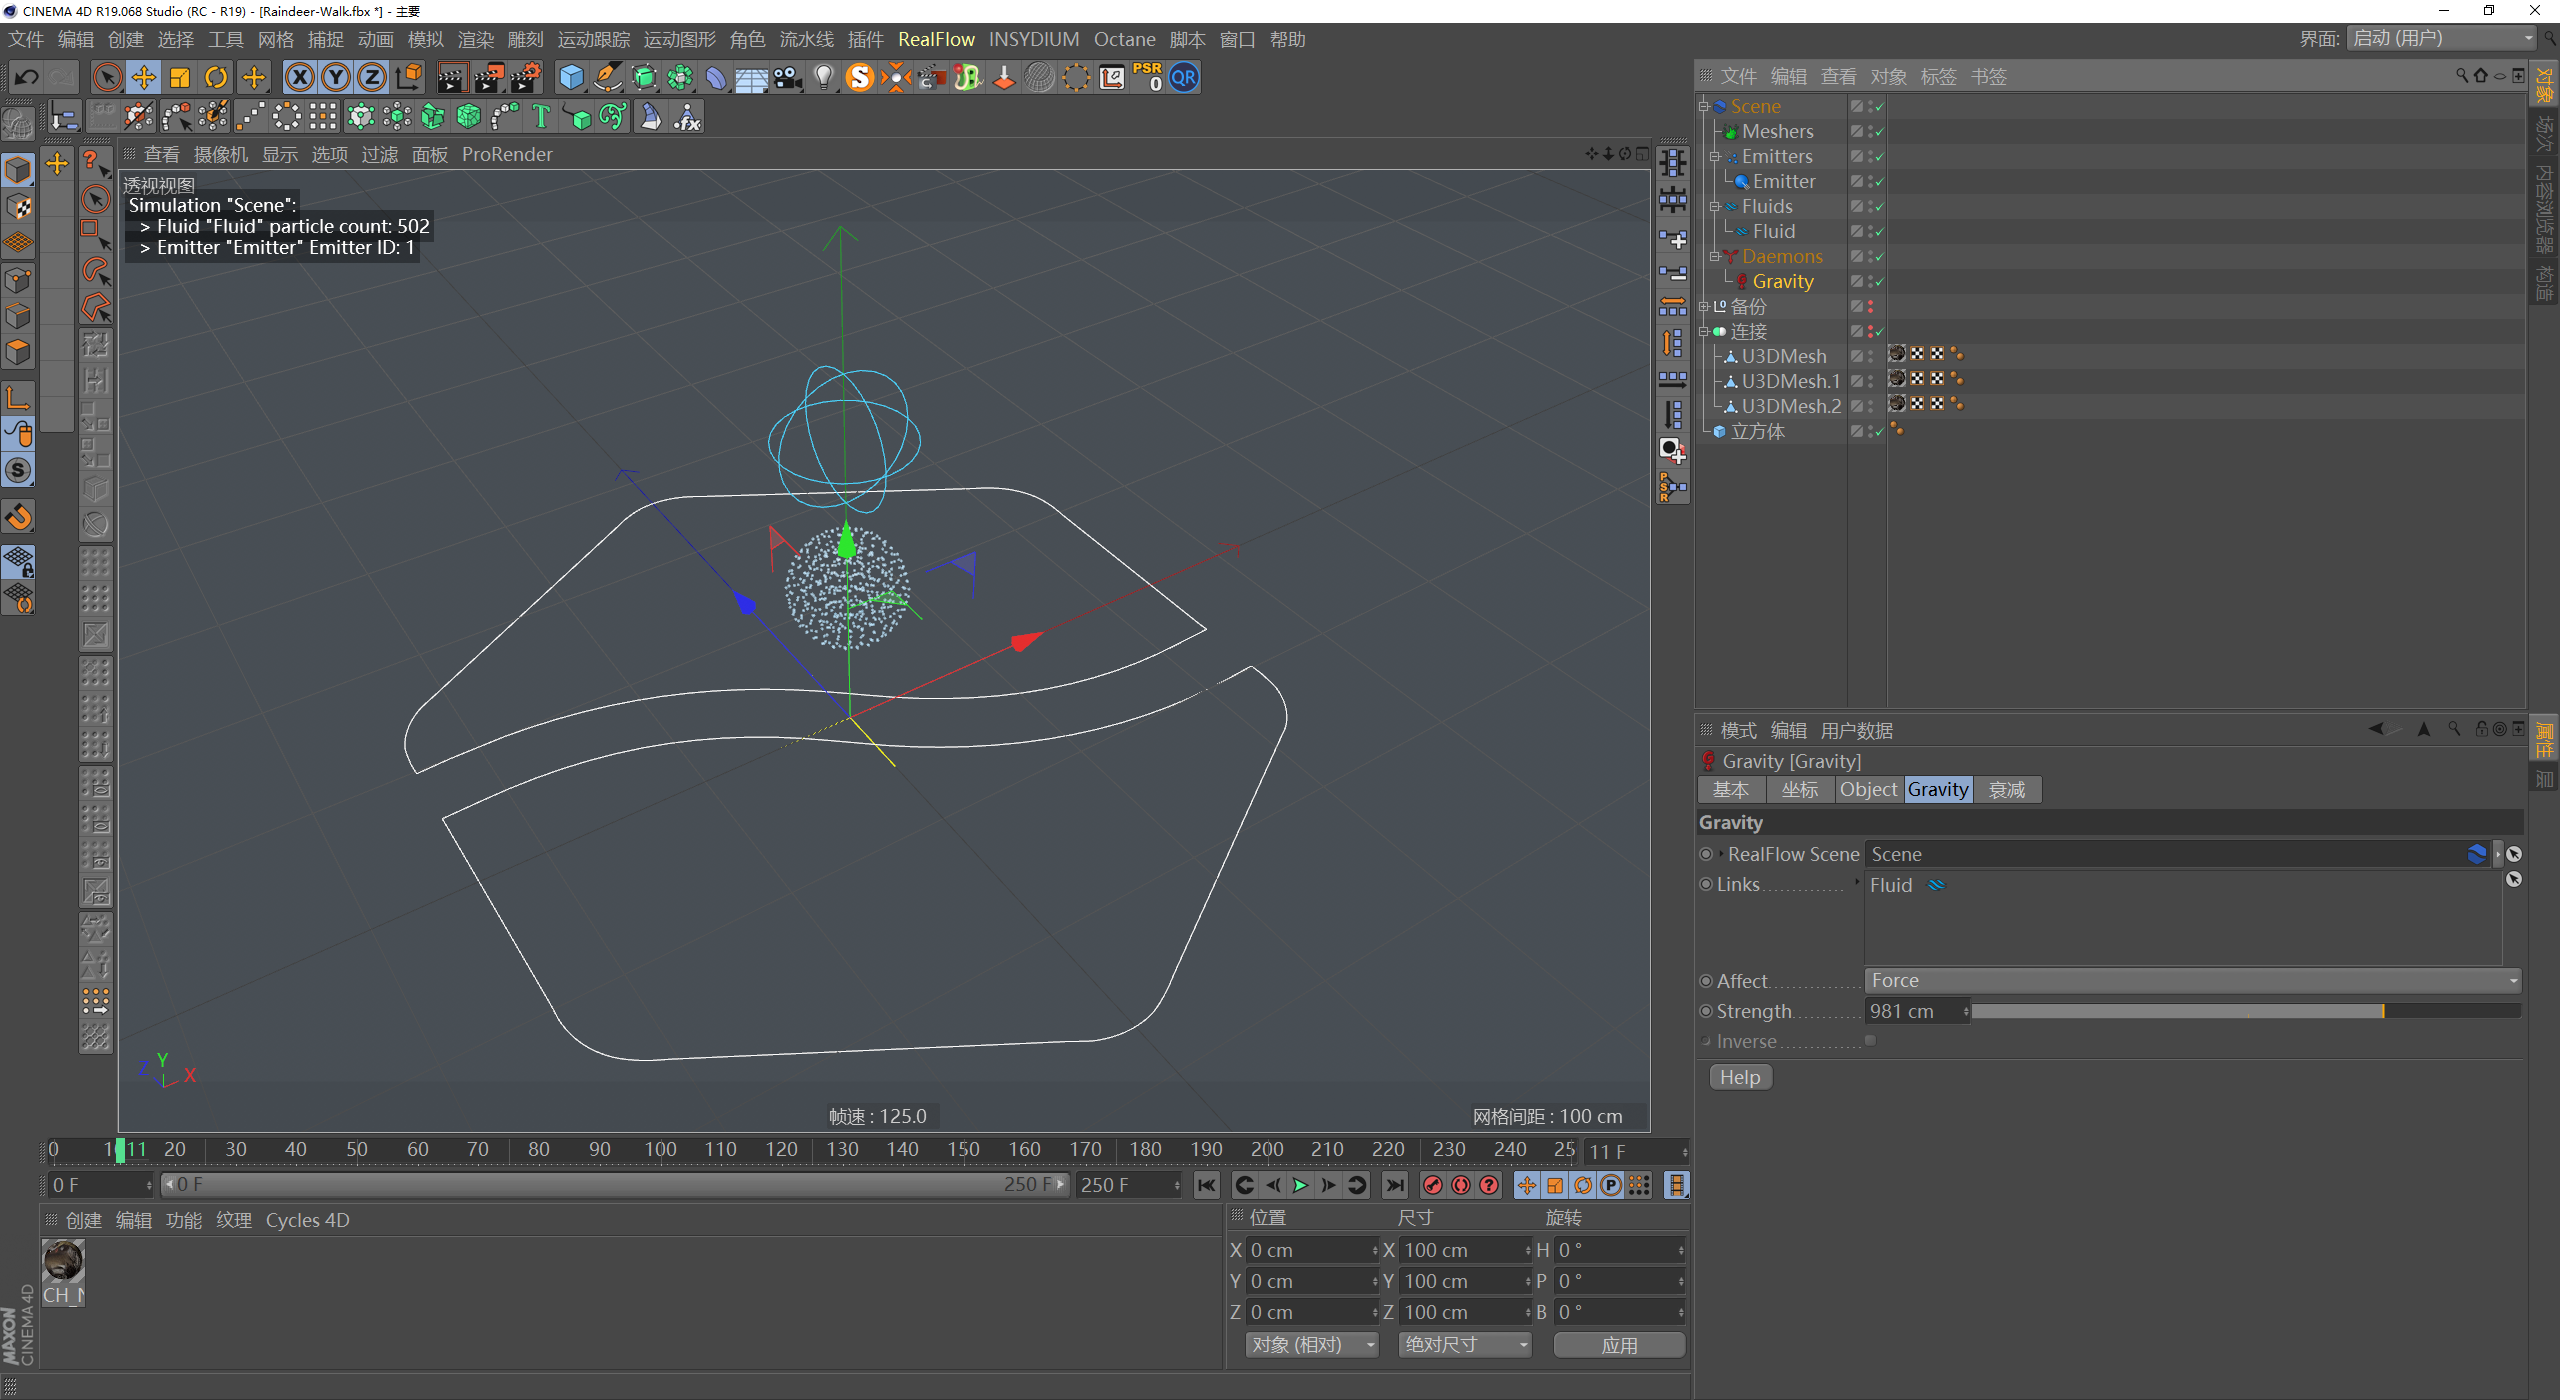This screenshot has height=1400, width=2560.
Task: Click the MoText T icon
Action: (x=541, y=117)
